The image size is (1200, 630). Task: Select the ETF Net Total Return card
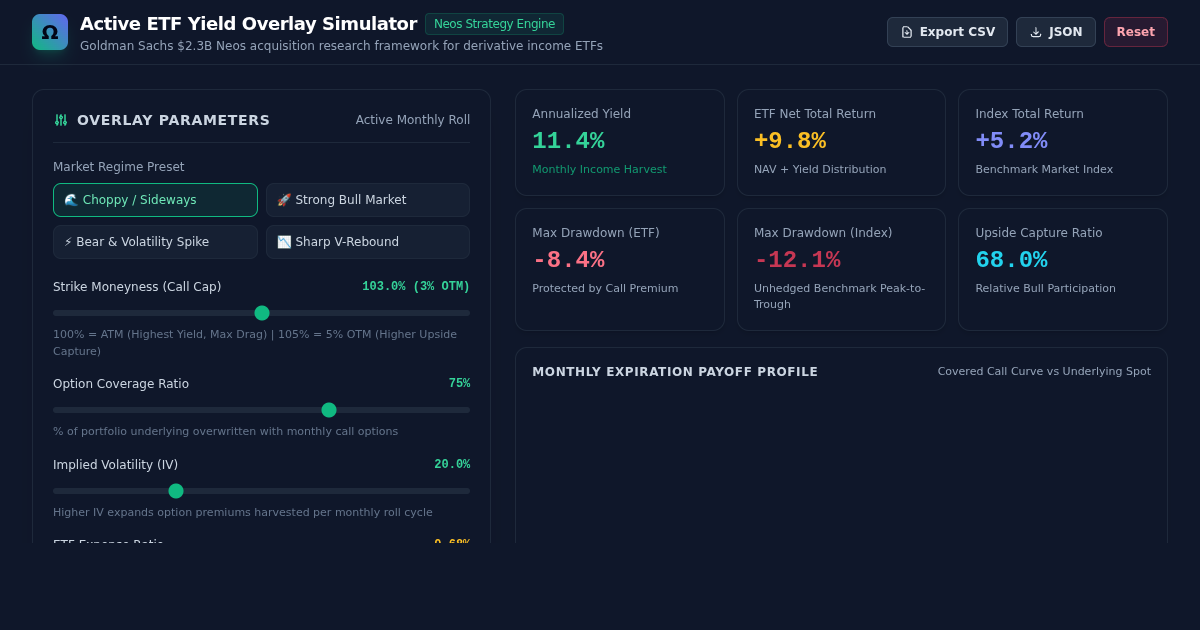pyautogui.click(x=841, y=143)
